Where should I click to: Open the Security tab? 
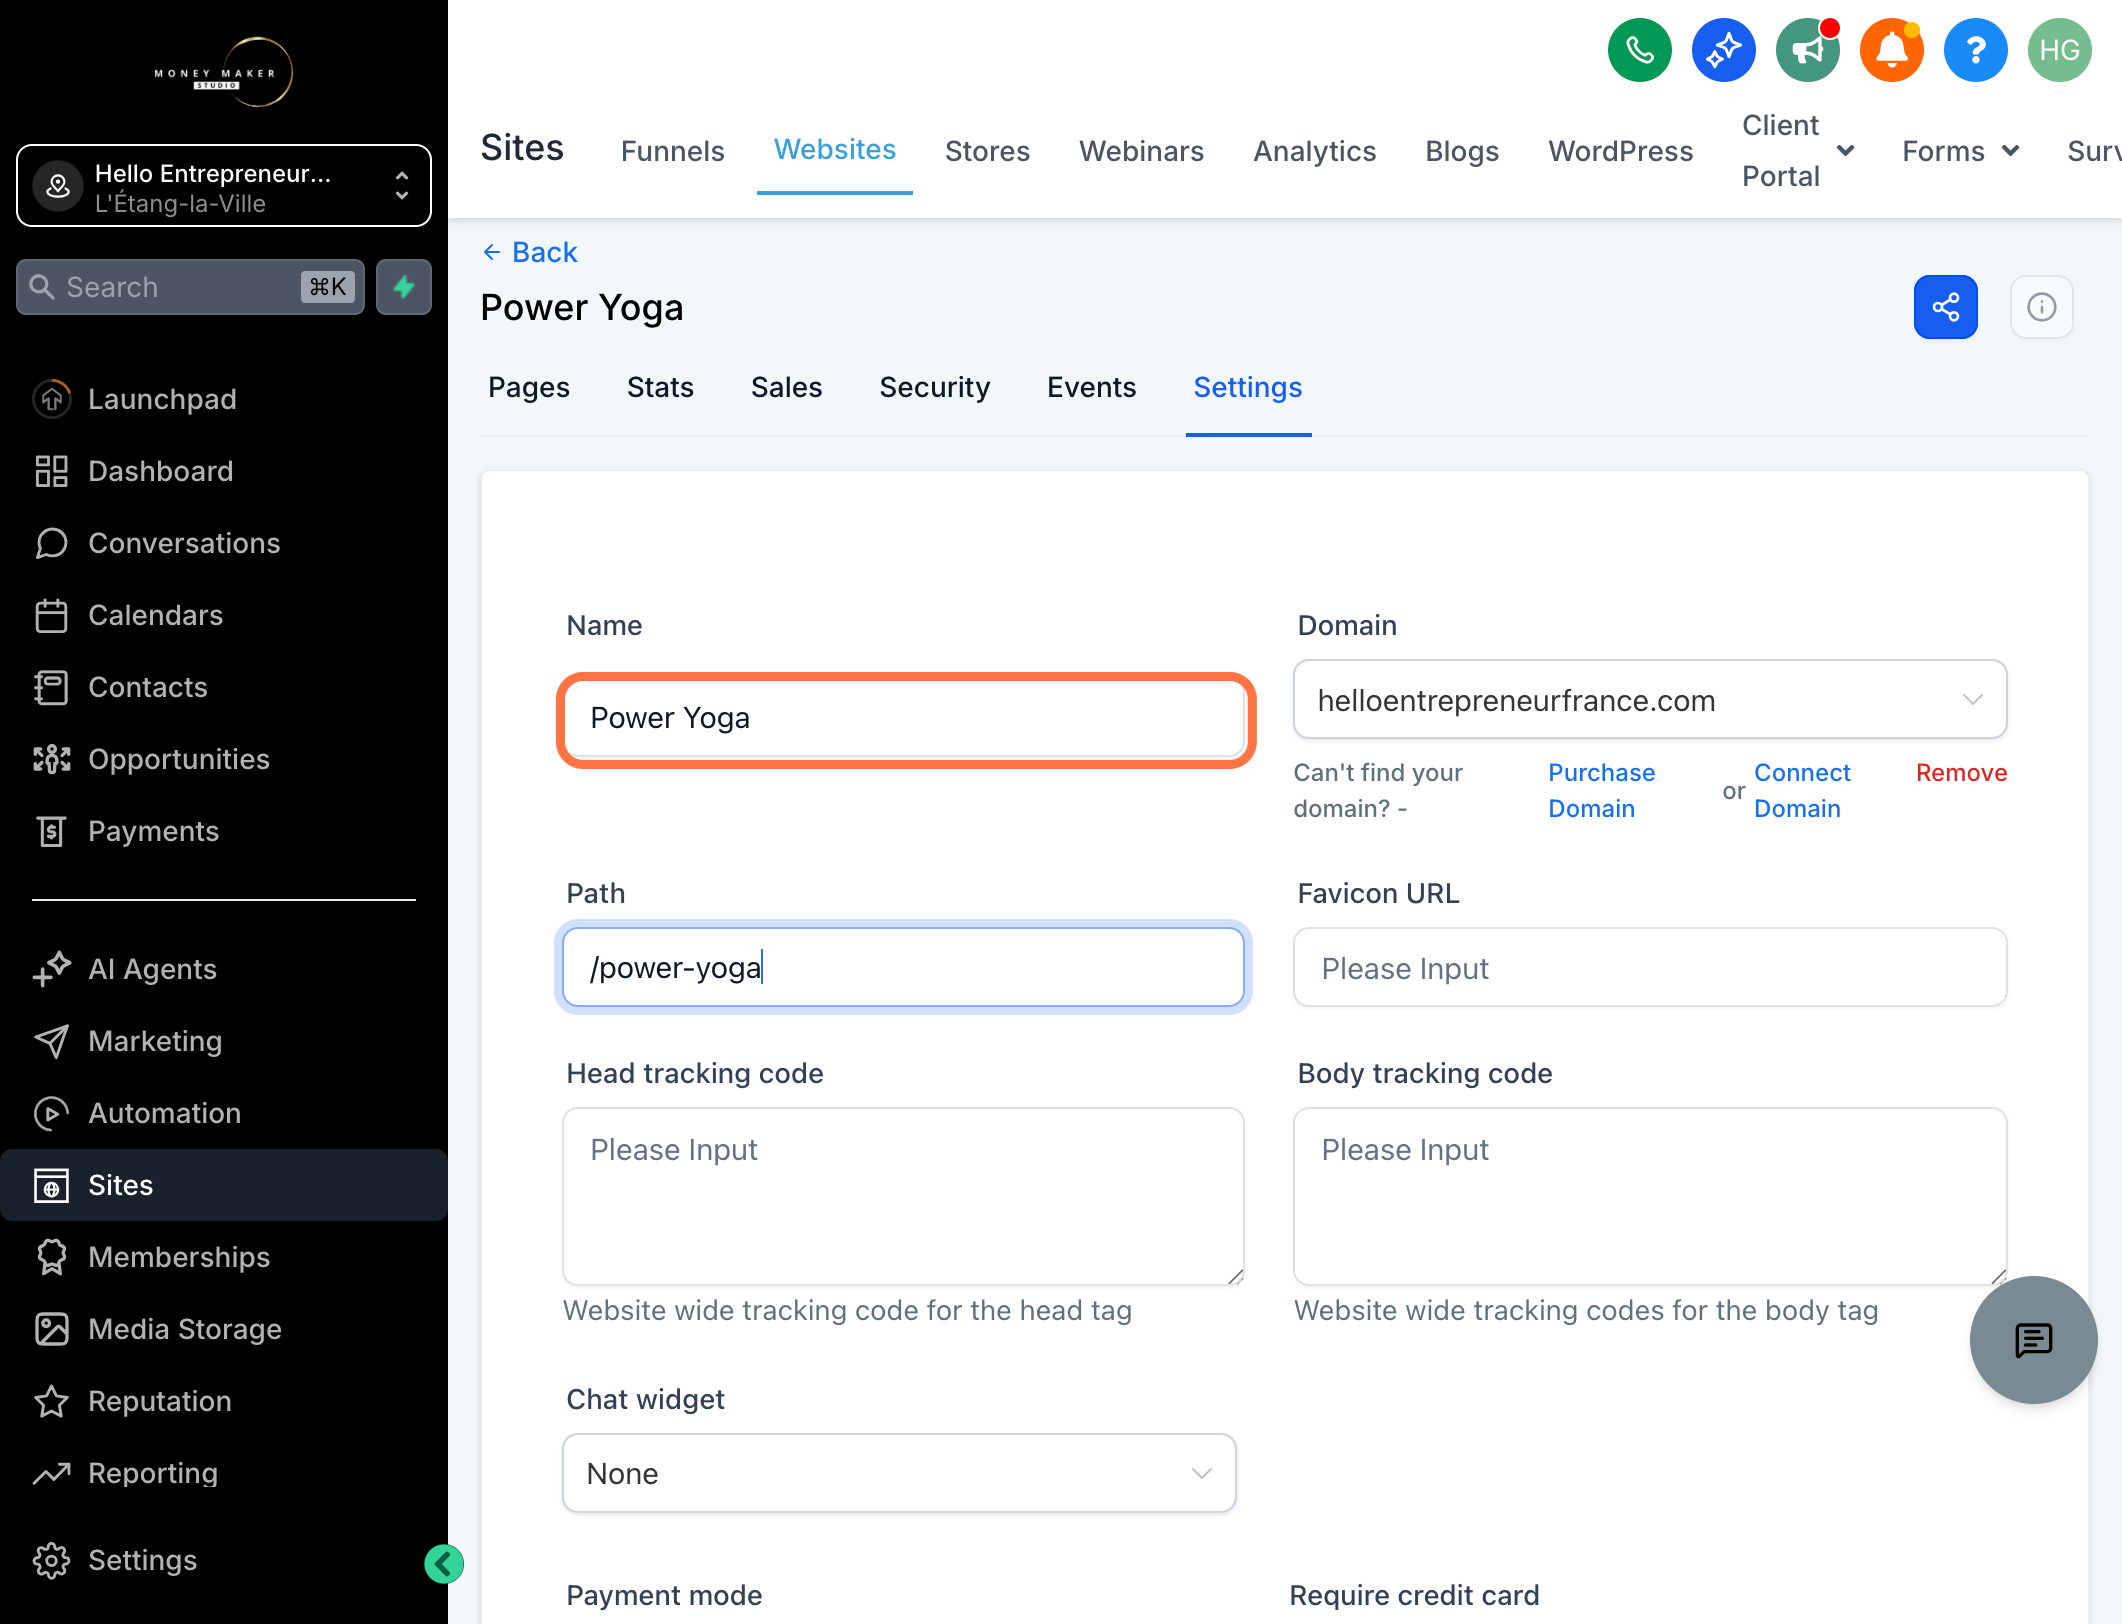click(x=934, y=387)
